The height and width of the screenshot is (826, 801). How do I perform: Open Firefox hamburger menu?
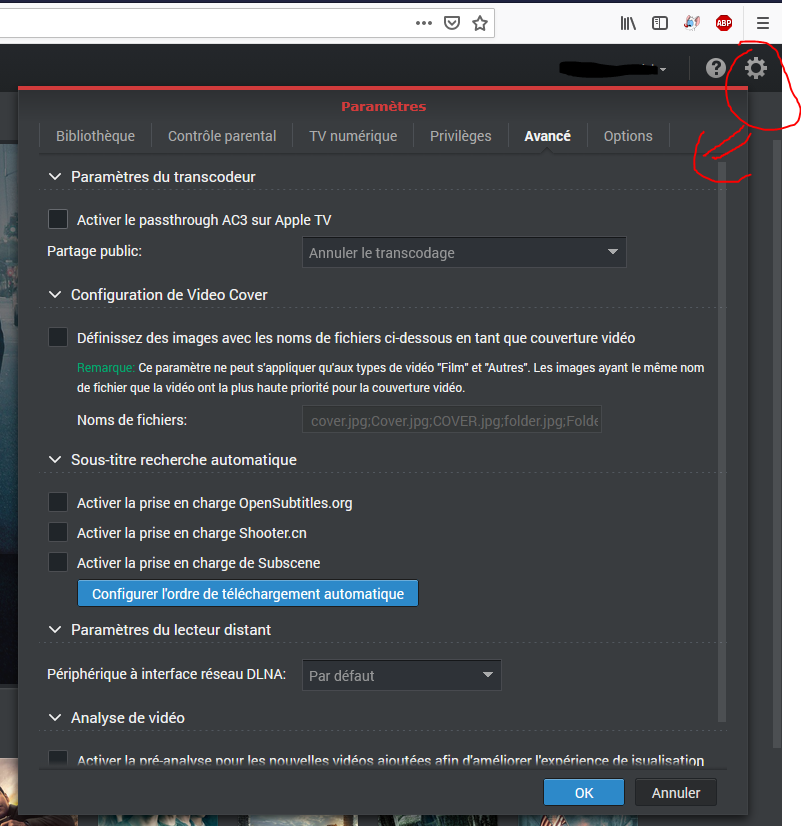763,23
